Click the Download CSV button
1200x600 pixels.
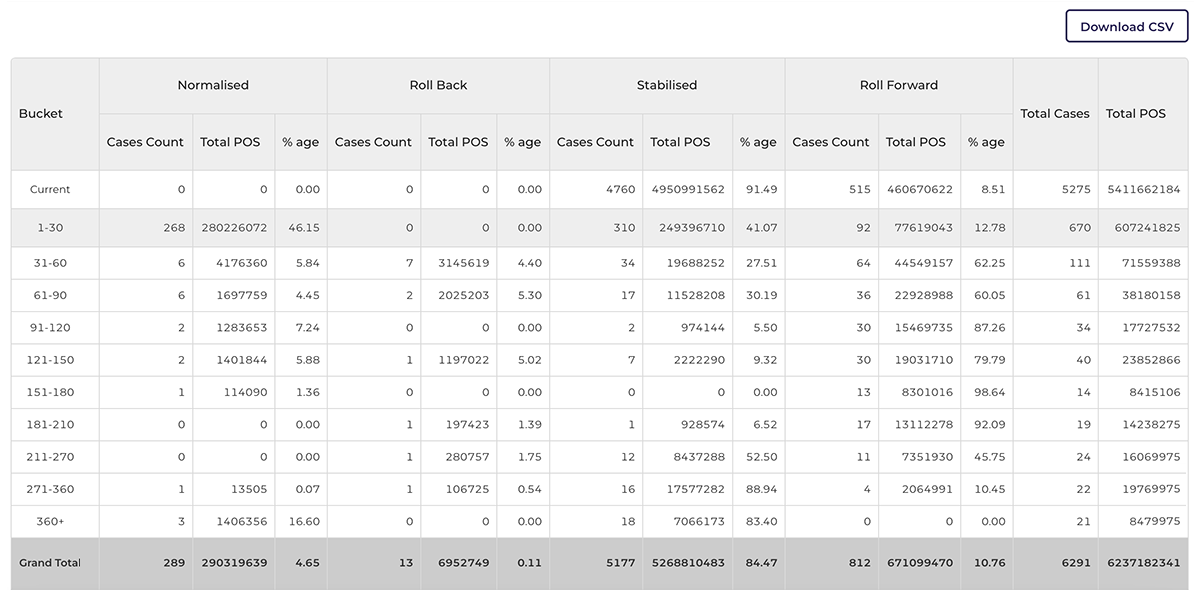tap(1126, 25)
